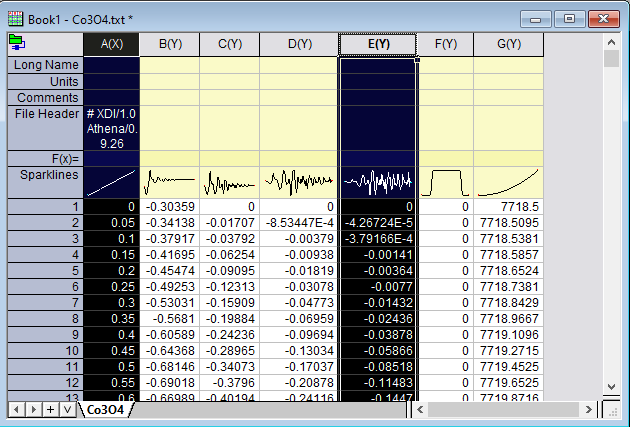Click cell with value -0.30359
The height and width of the screenshot is (427, 630).
tap(170, 207)
